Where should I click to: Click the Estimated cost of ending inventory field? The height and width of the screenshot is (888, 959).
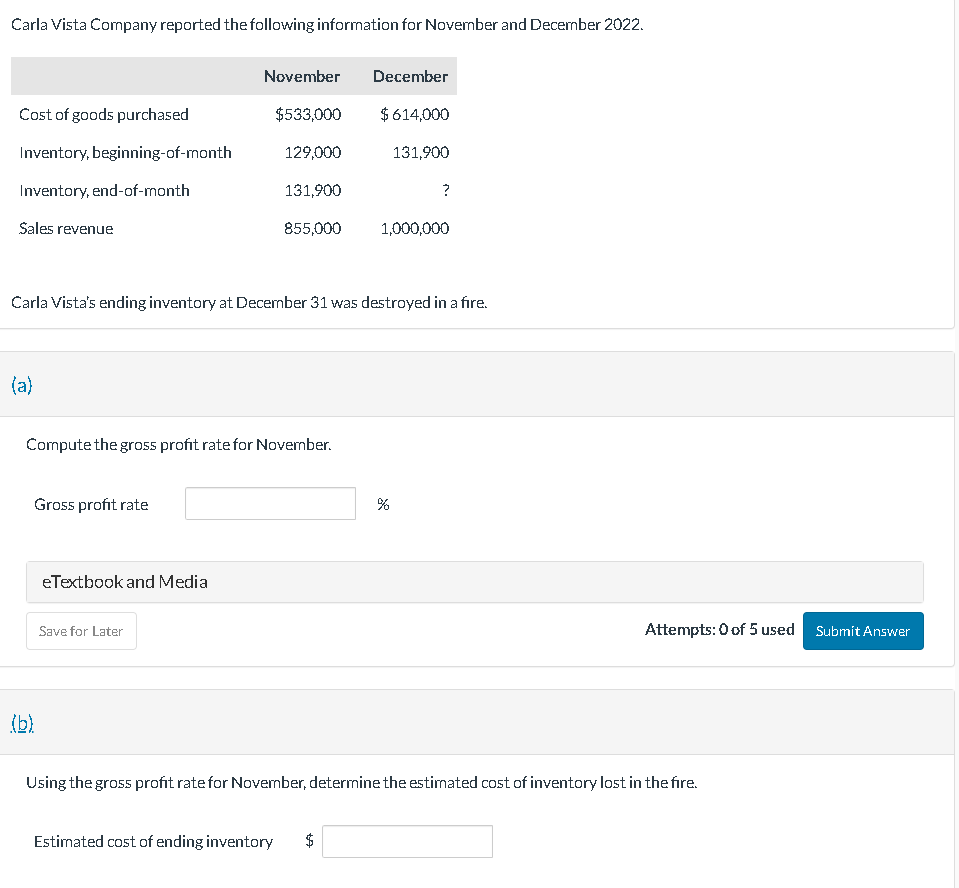pos(407,841)
